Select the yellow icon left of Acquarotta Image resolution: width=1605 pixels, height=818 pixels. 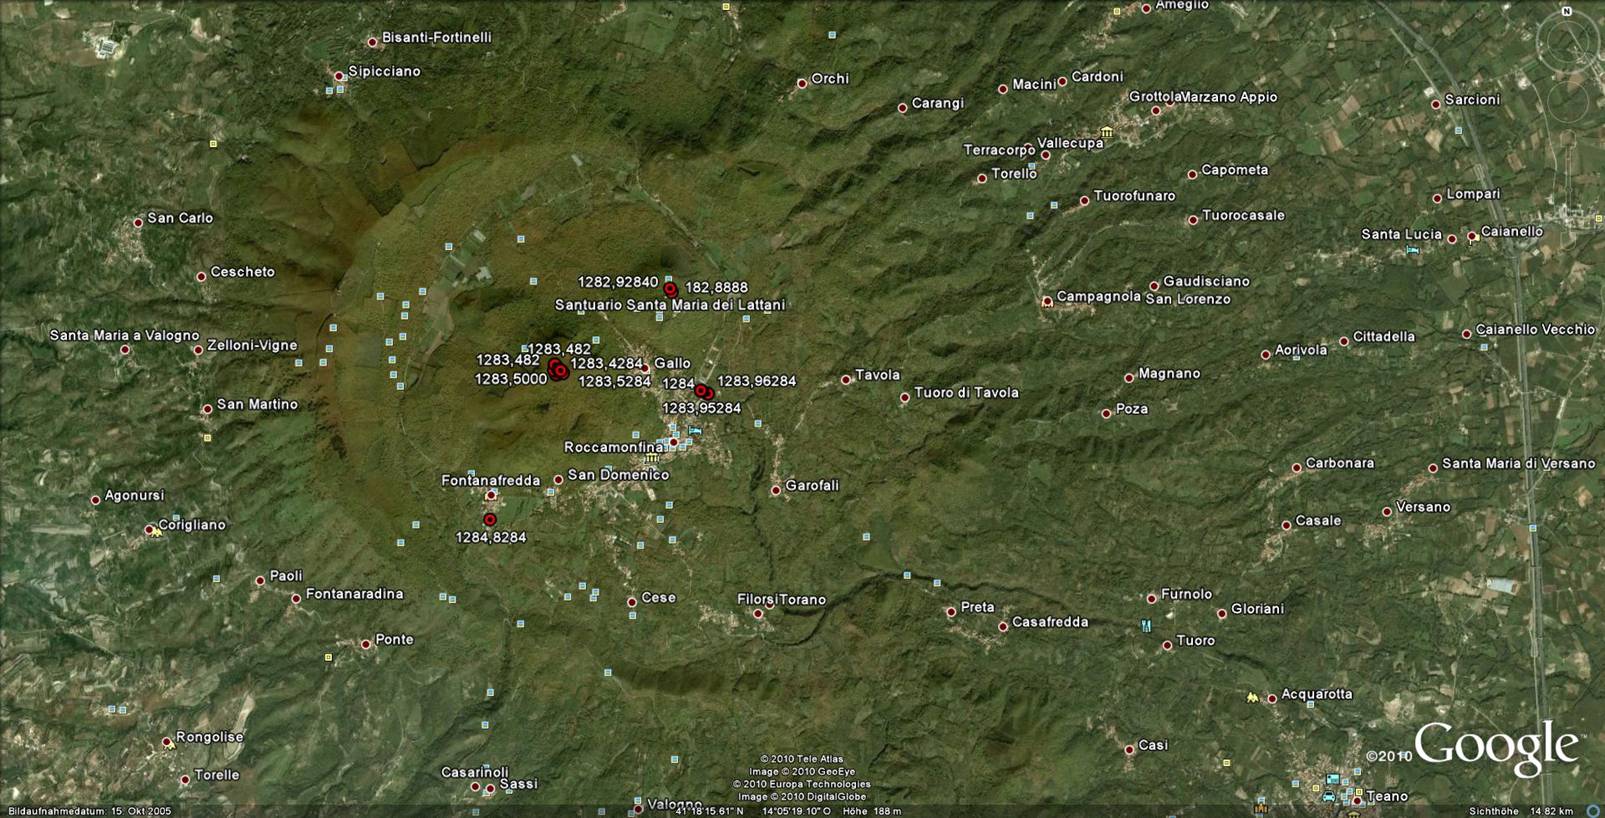click(x=1251, y=696)
